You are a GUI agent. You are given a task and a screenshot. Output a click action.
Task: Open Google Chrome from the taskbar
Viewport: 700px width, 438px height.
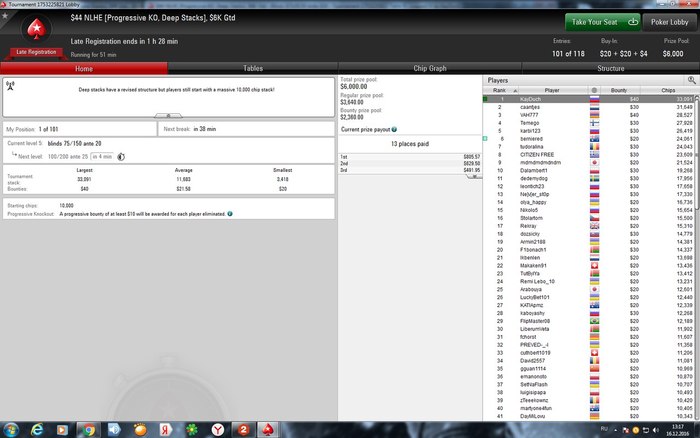[88, 430]
